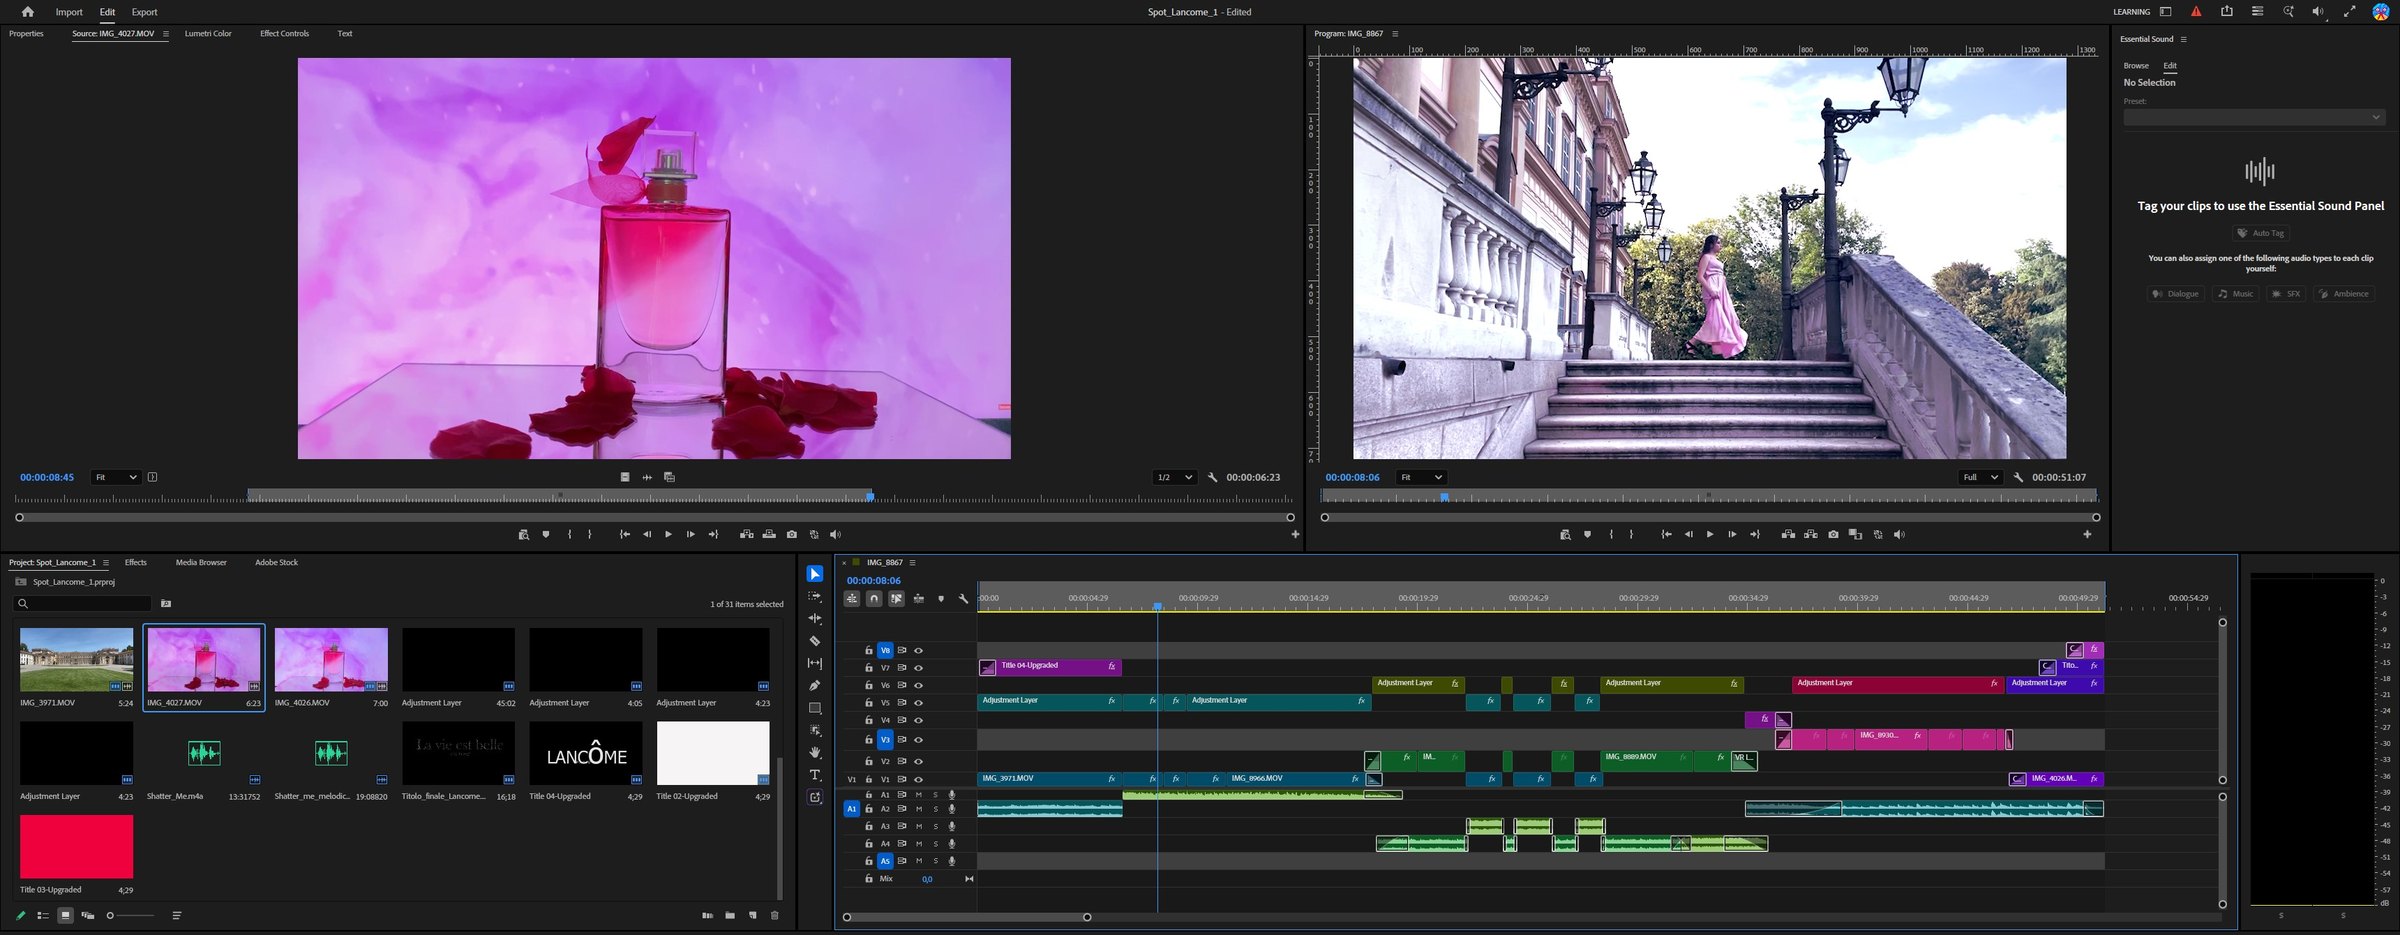Enable voice-over record on track A1
This screenshot has height=935, width=2400.
[x=952, y=795]
